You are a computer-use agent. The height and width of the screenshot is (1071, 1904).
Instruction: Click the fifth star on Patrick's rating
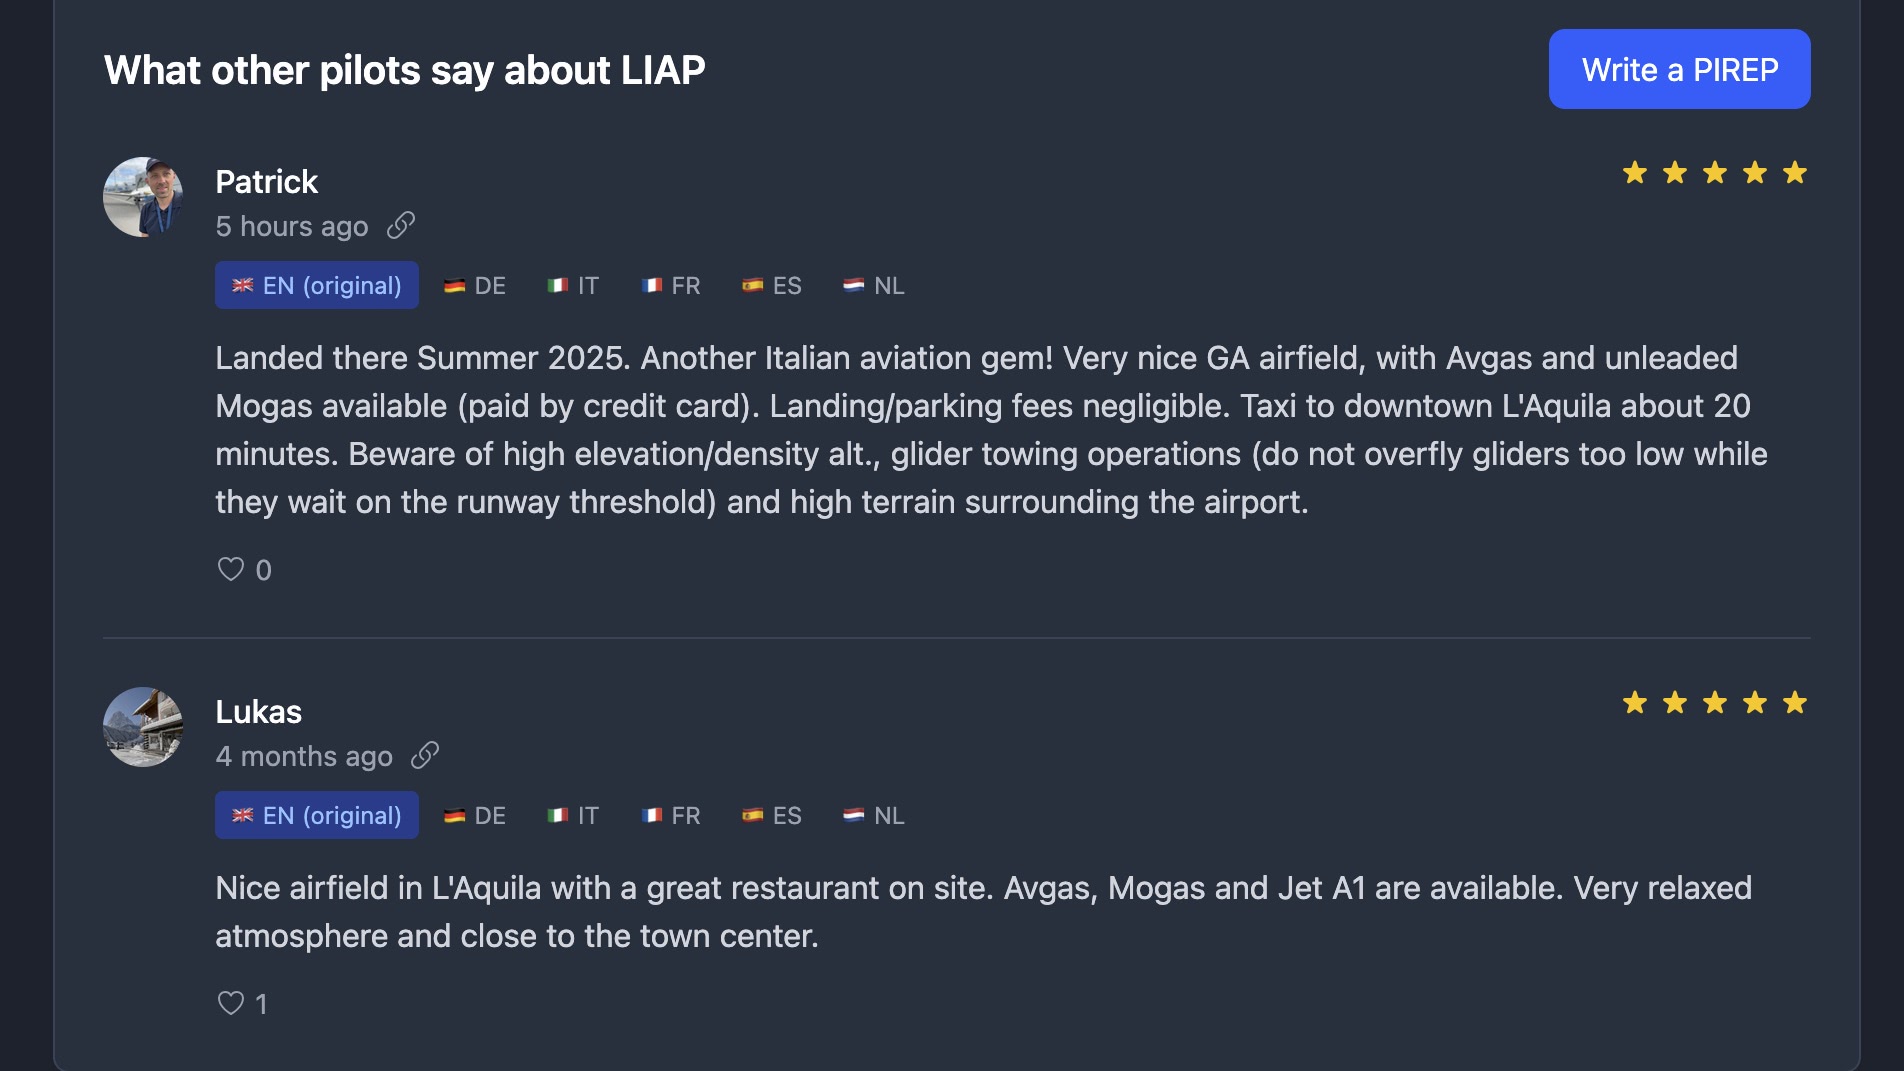[x=1795, y=172]
